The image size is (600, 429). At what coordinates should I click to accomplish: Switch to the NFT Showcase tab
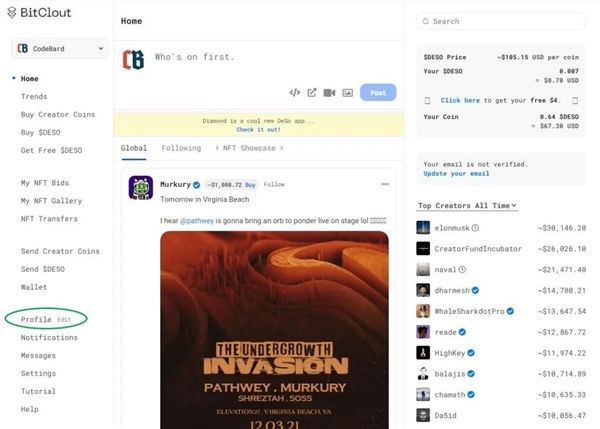(249, 148)
